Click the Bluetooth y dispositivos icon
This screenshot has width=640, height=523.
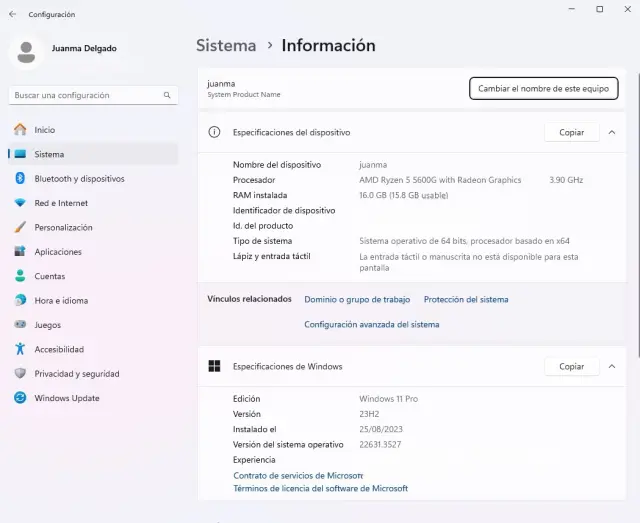click(x=20, y=179)
